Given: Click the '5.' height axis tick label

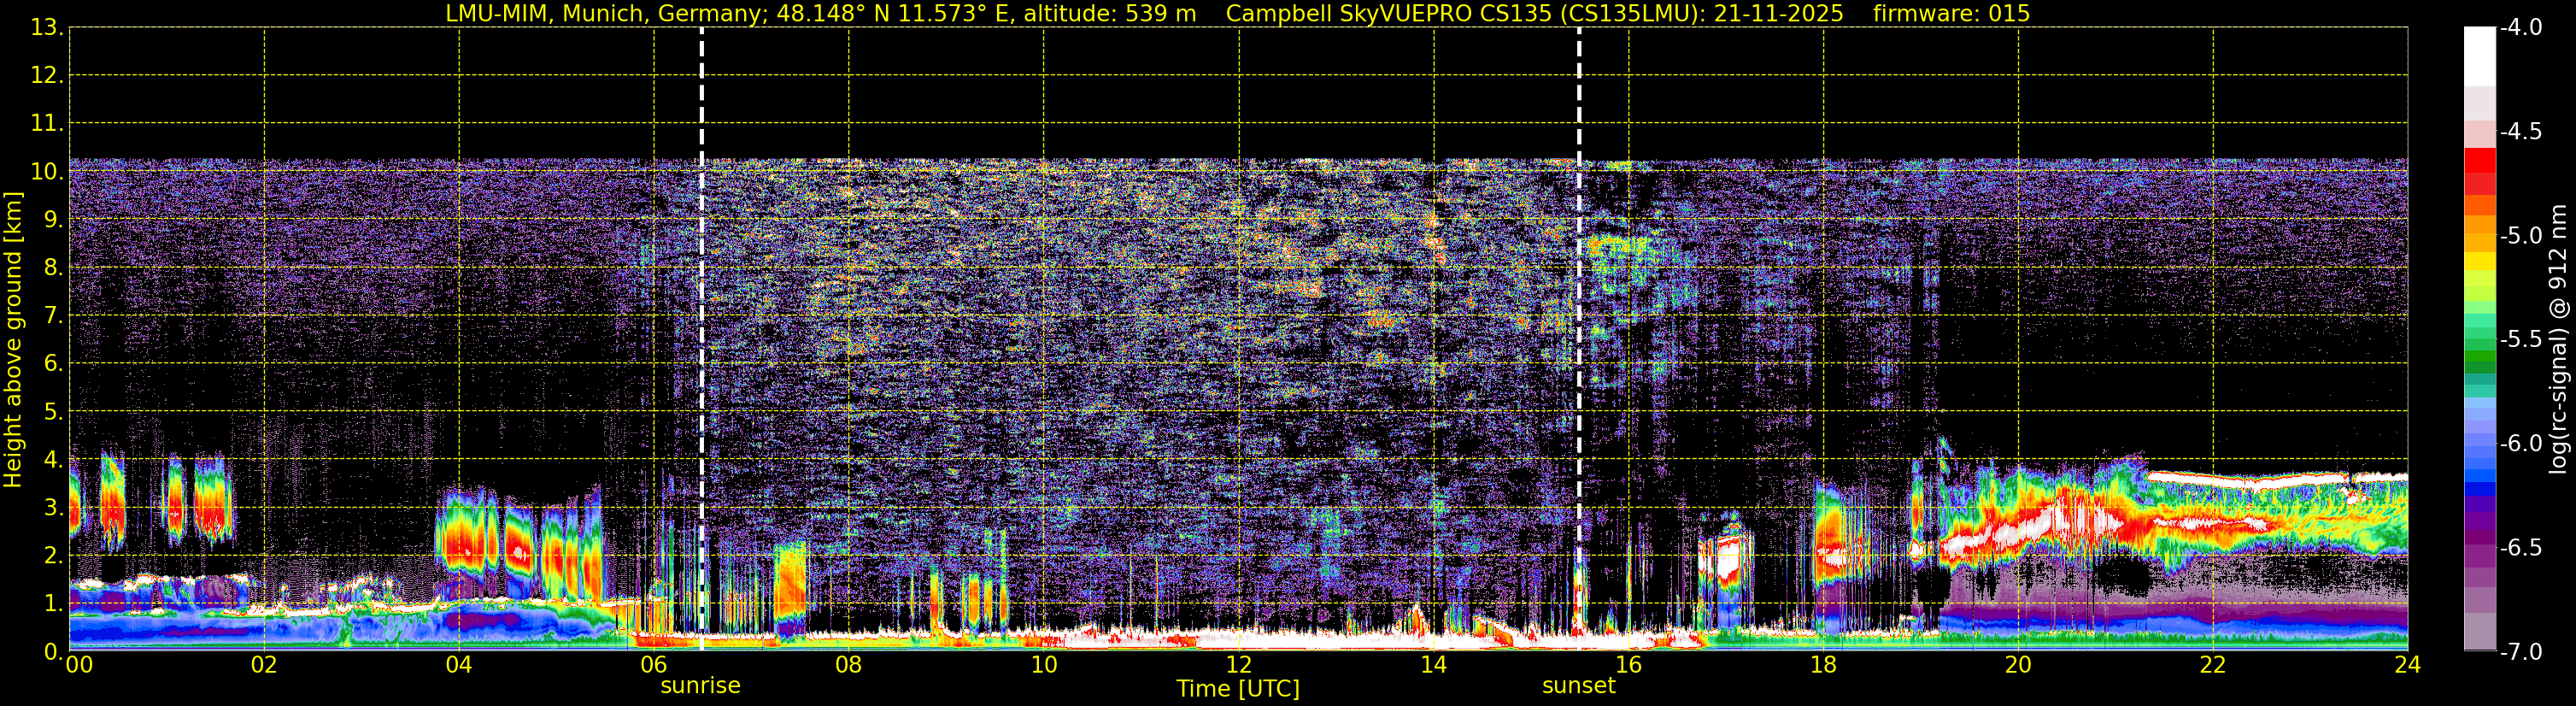Looking at the screenshot, I should [53, 412].
